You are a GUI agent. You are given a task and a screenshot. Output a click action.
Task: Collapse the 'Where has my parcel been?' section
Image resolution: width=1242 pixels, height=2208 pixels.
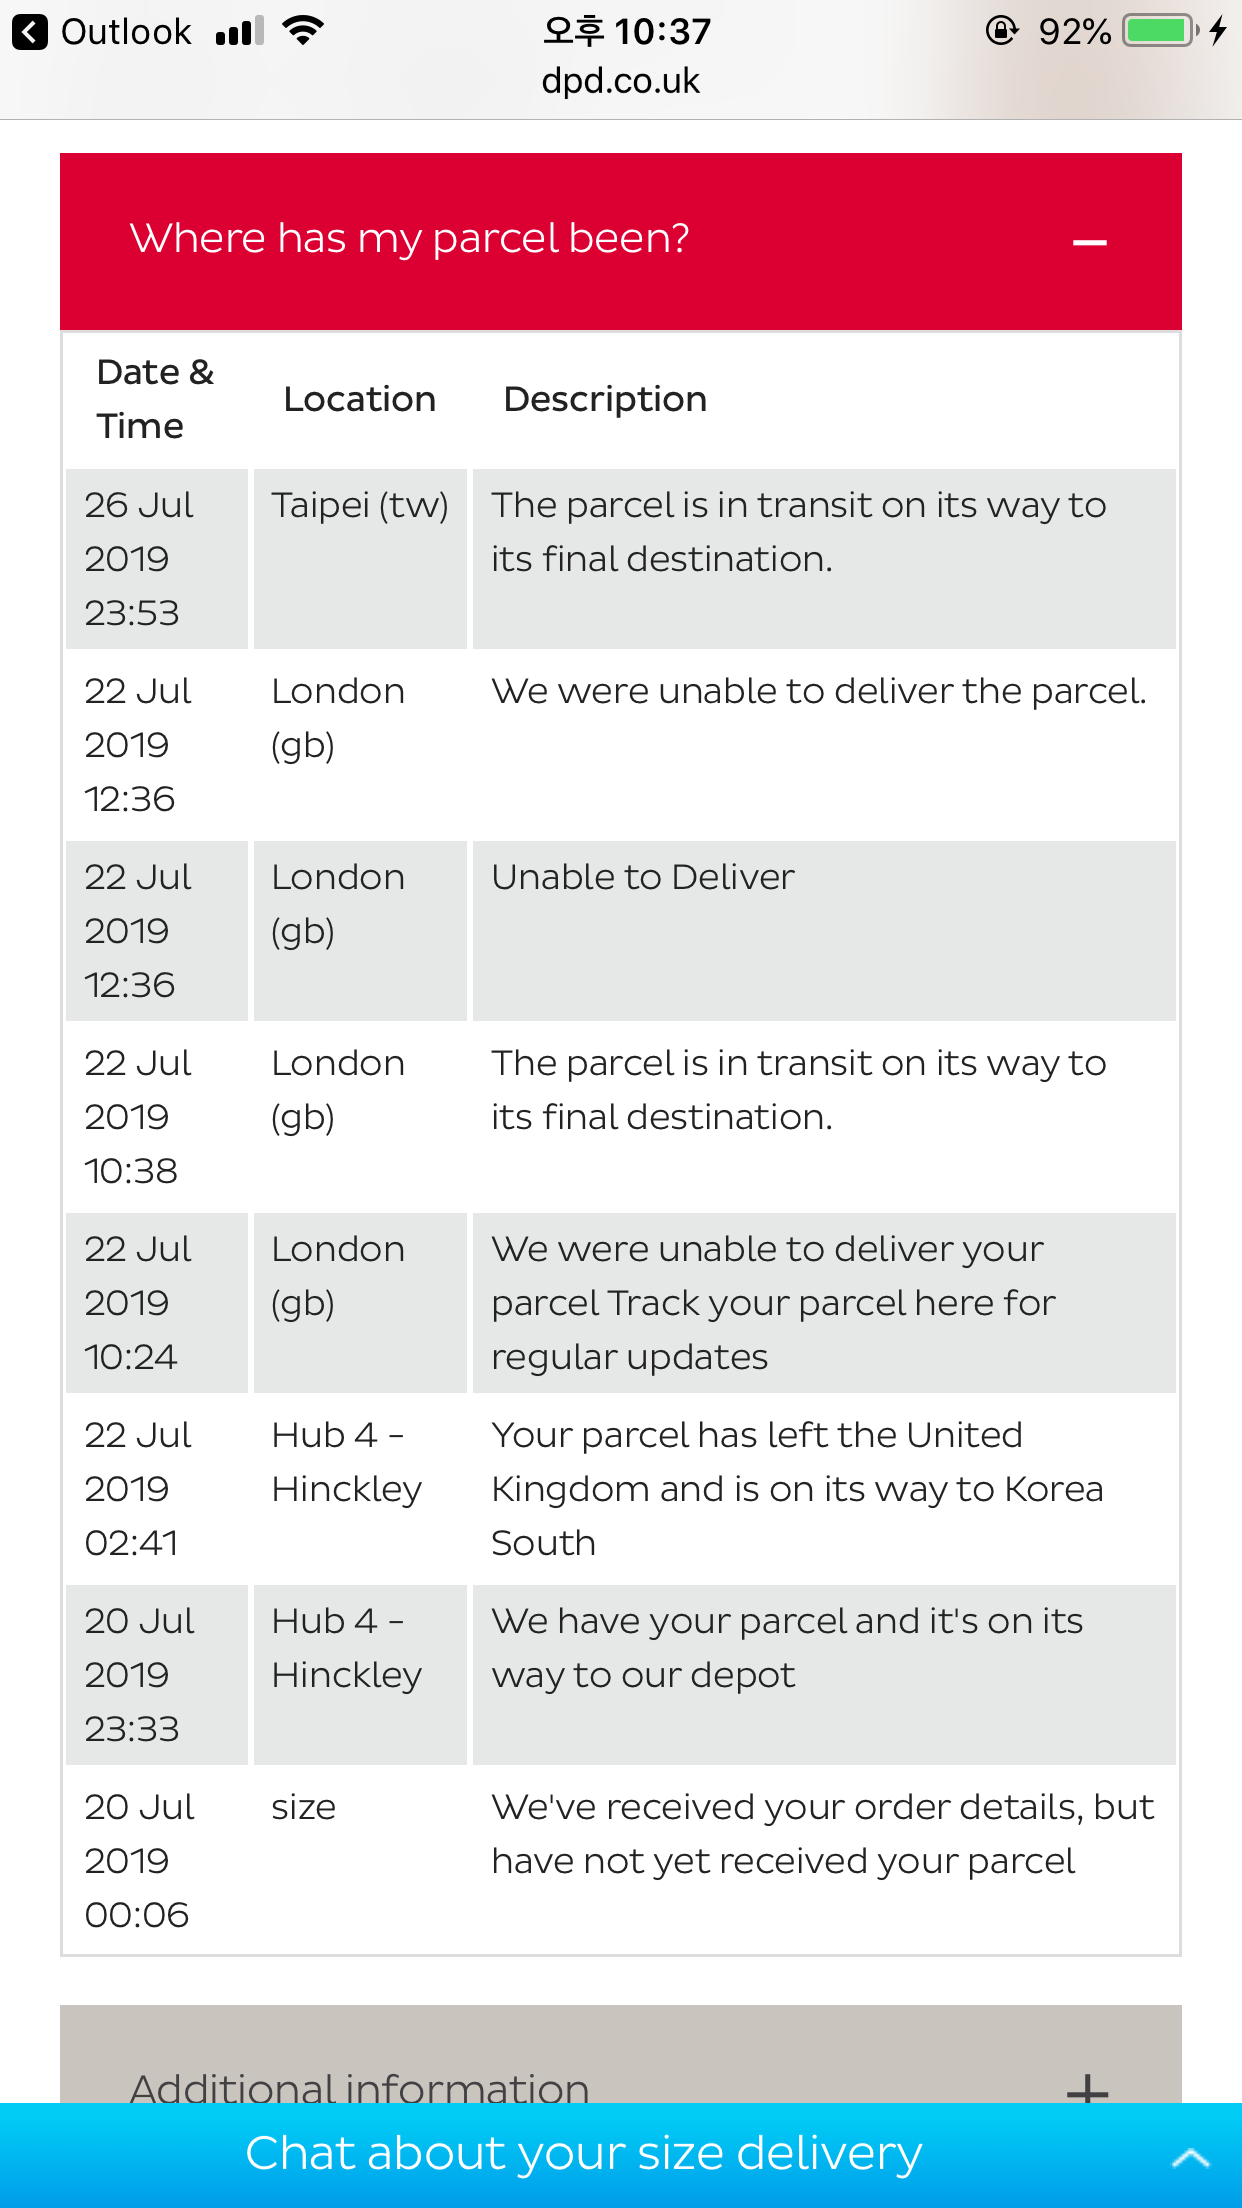(1089, 242)
